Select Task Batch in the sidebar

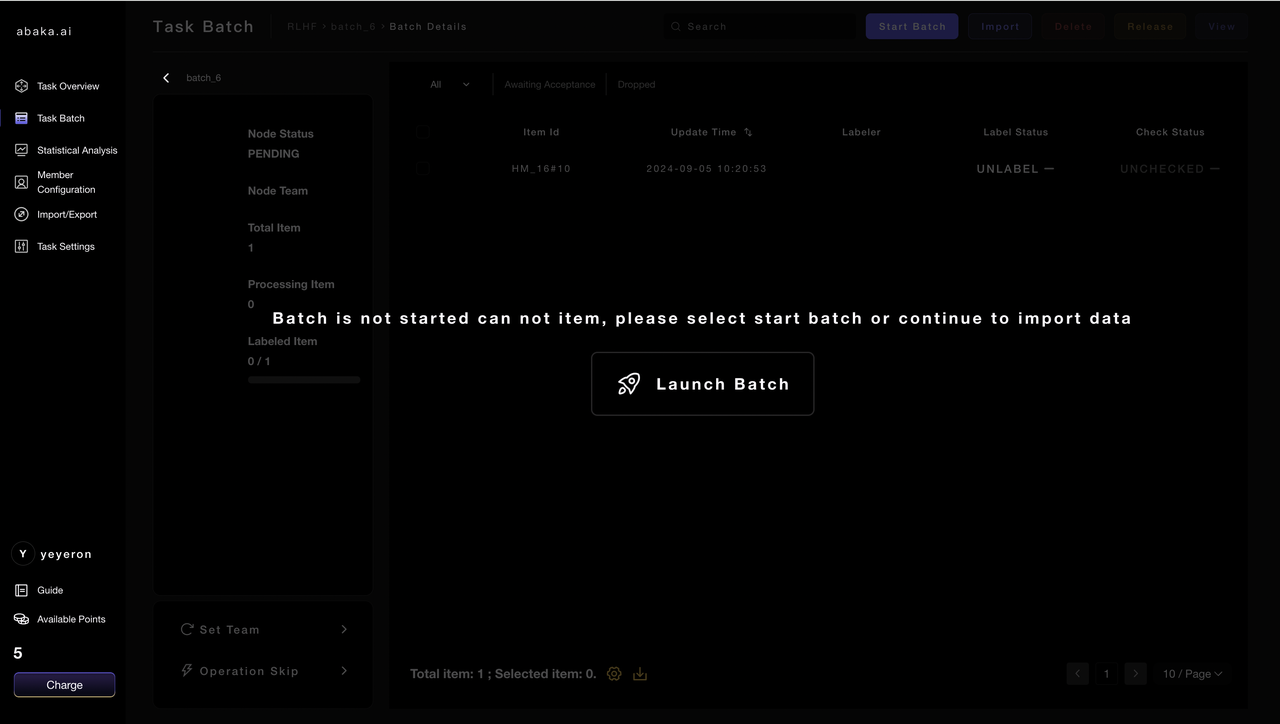(60, 118)
